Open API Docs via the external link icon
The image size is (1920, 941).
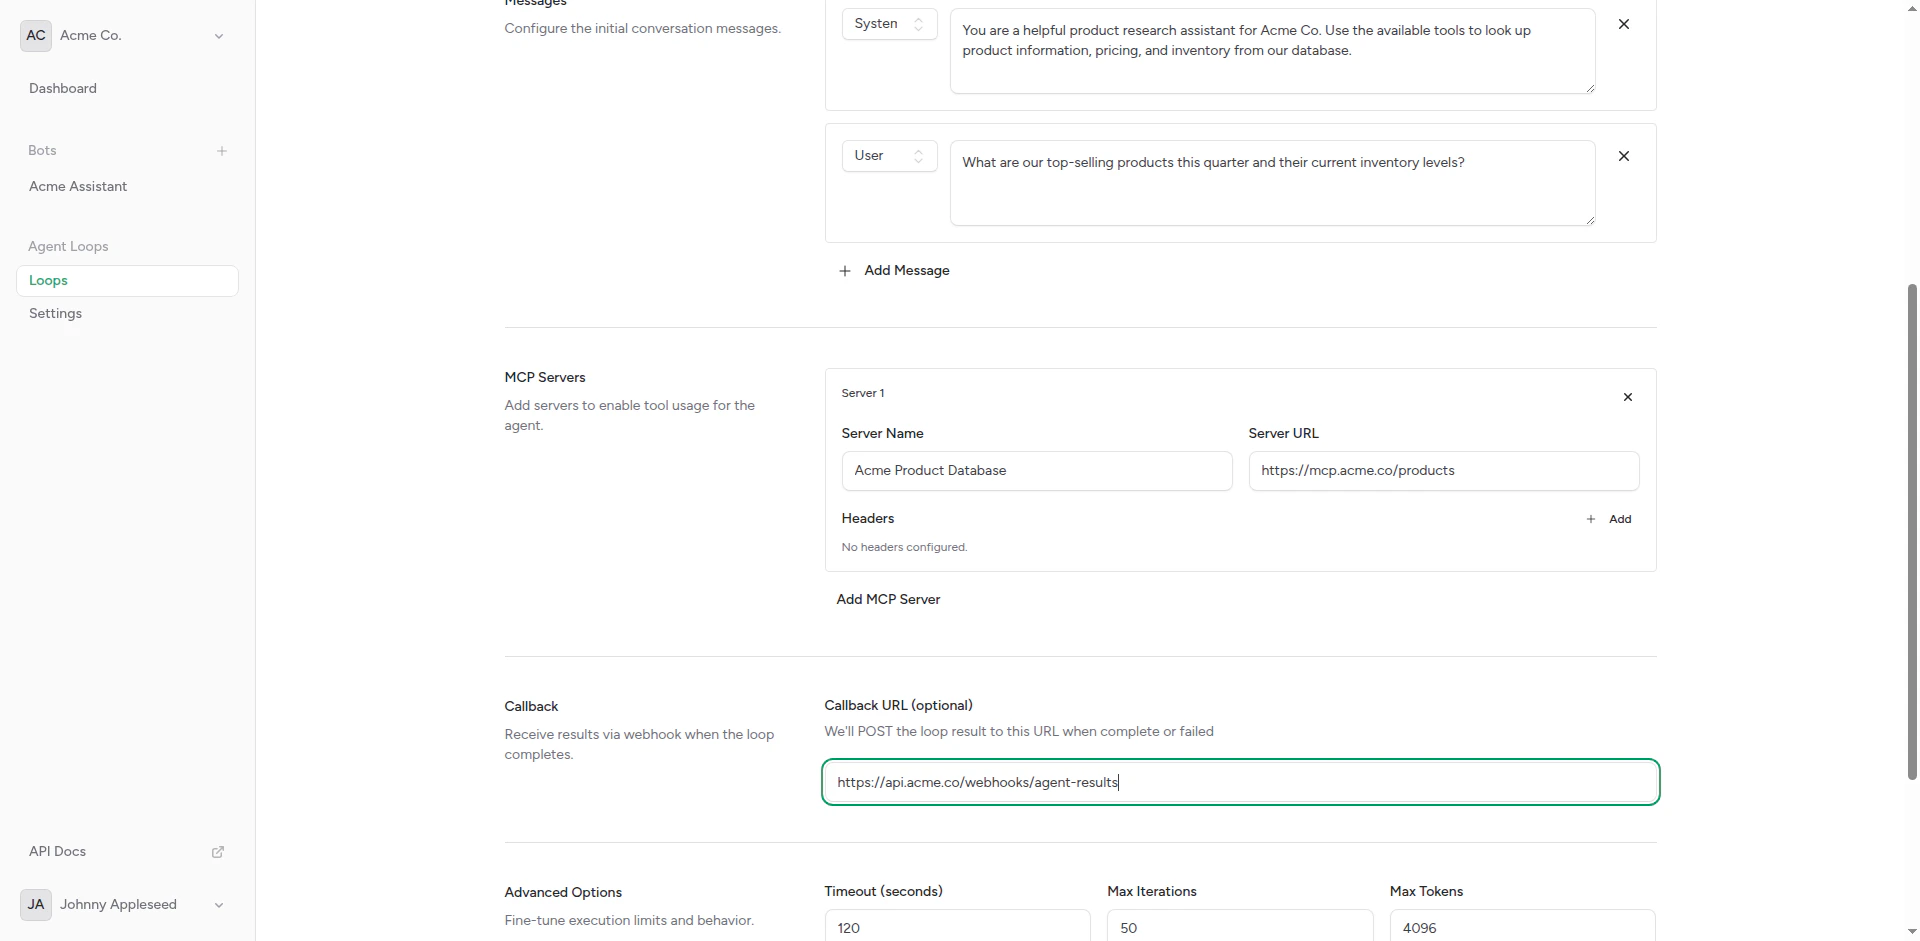click(x=217, y=851)
